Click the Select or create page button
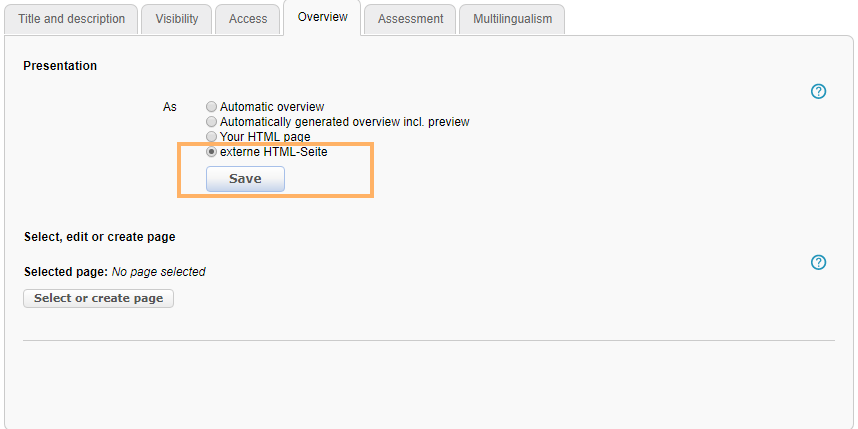This screenshot has width=858, height=429. point(98,299)
